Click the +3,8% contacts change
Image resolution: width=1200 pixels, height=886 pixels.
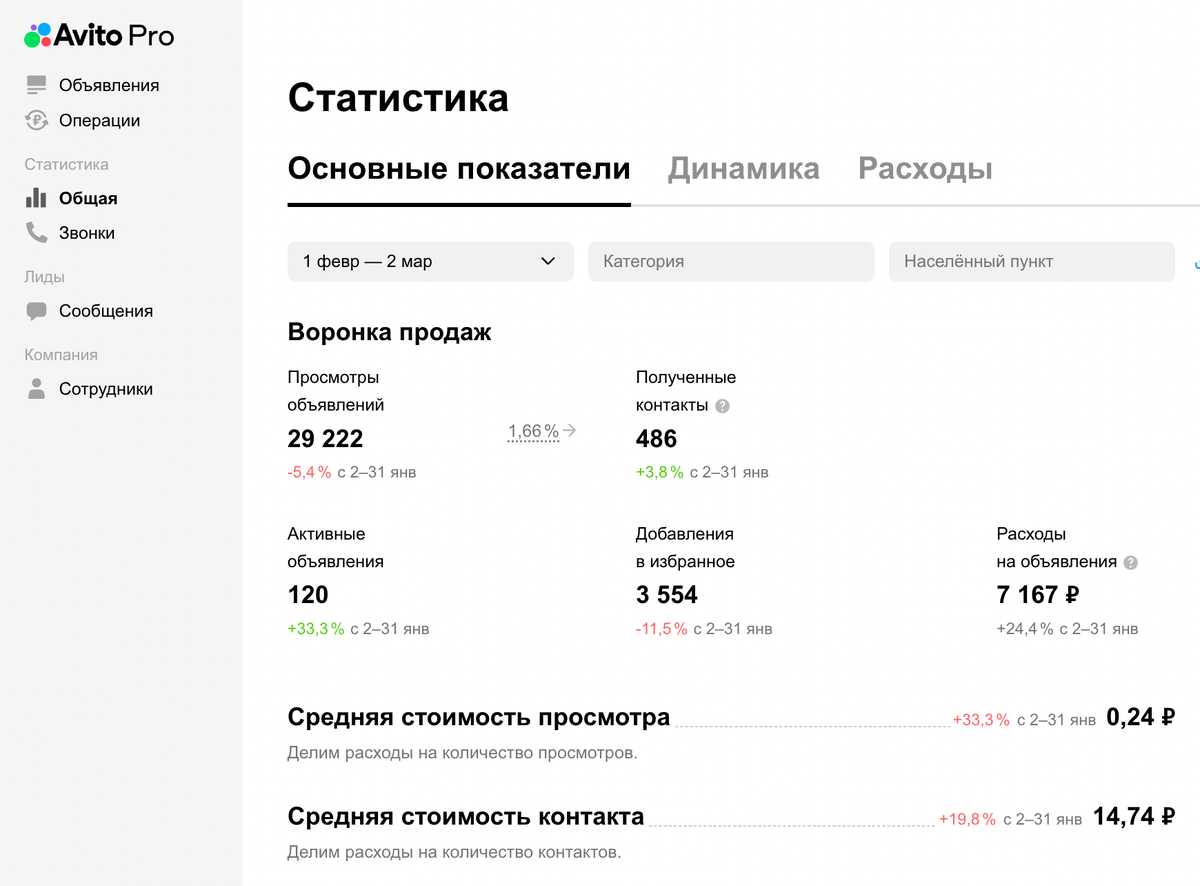660,472
